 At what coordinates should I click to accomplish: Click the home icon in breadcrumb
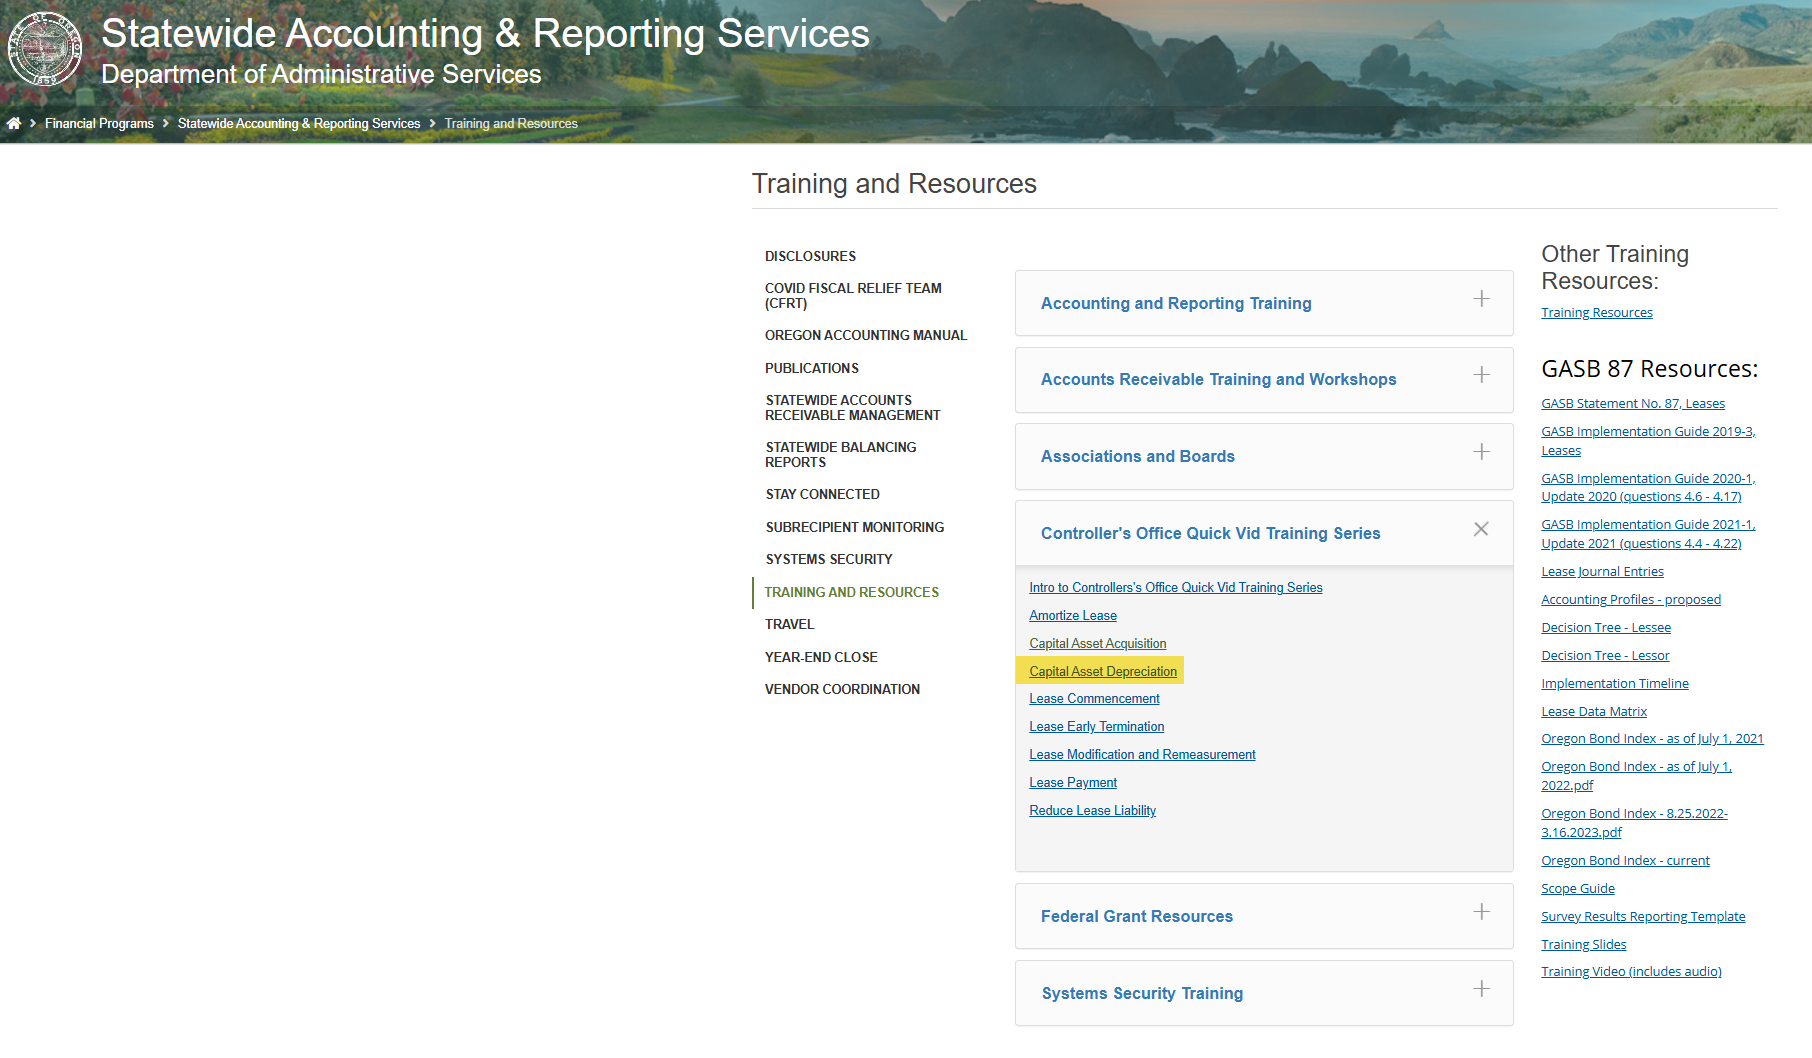[x=14, y=123]
